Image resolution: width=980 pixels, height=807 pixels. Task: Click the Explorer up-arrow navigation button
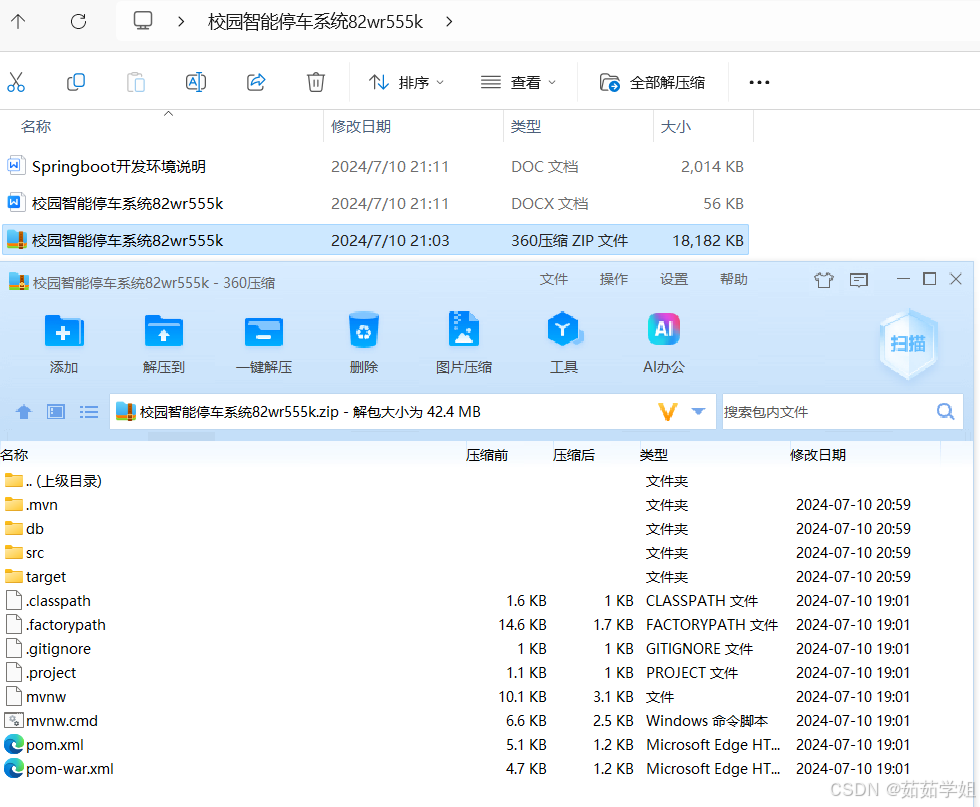[x=18, y=22]
